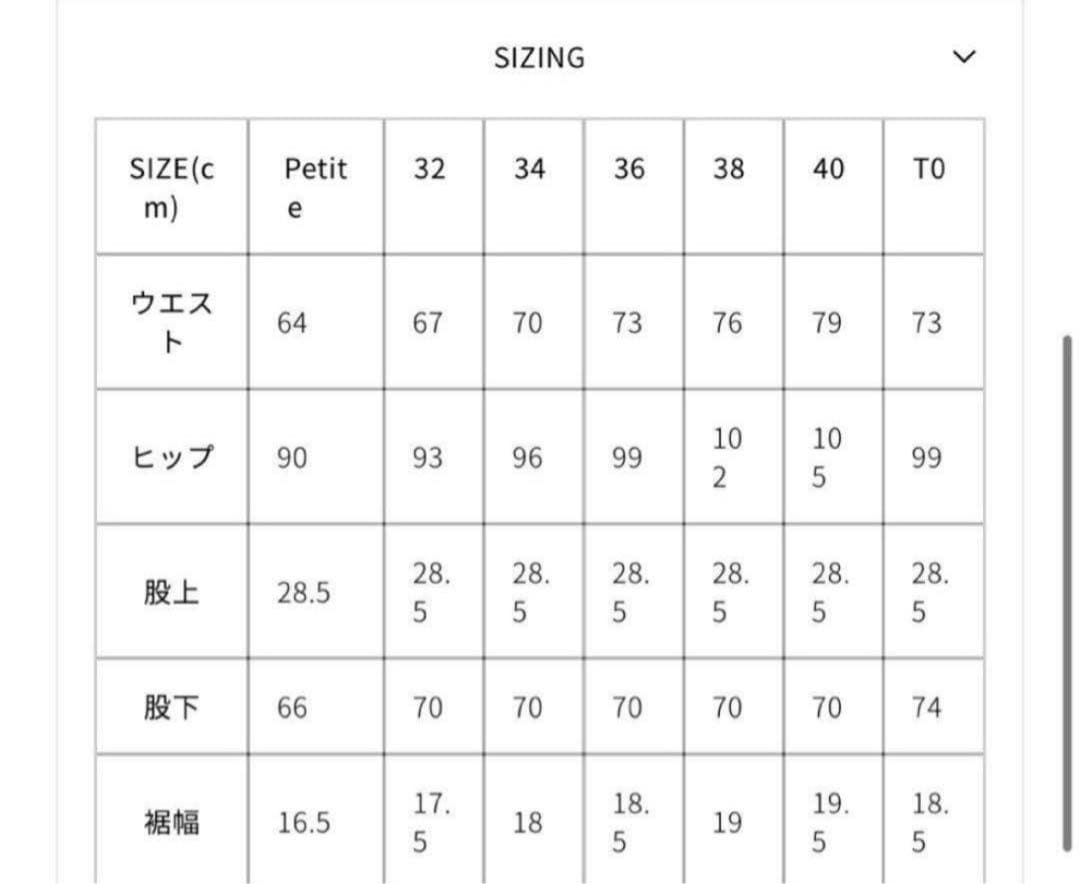Screen dimensions: 1080x884
Task: Select the size 38 column header
Action: [x=729, y=170]
